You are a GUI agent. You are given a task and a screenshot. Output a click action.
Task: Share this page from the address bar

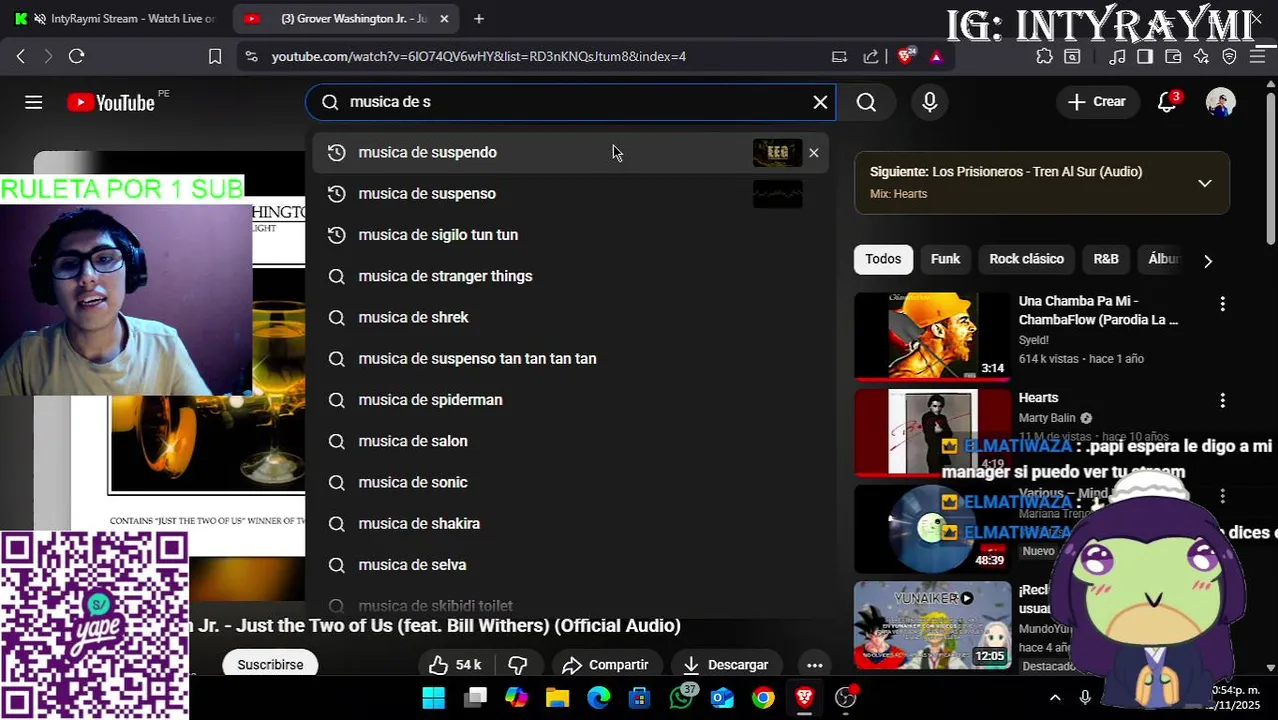[x=871, y=57]
